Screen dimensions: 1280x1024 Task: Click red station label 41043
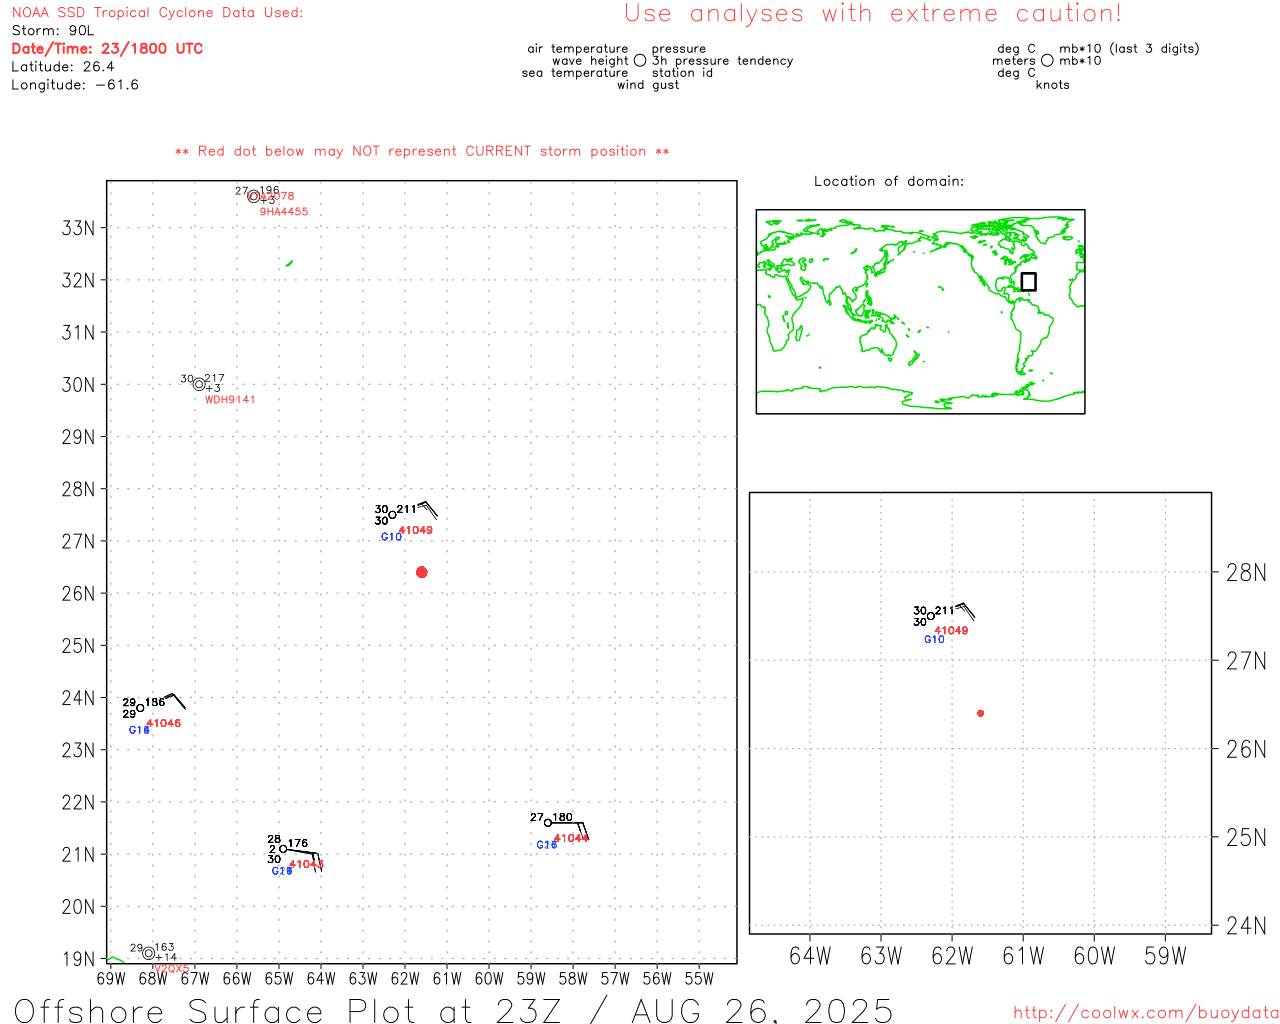tap(306, 864)
